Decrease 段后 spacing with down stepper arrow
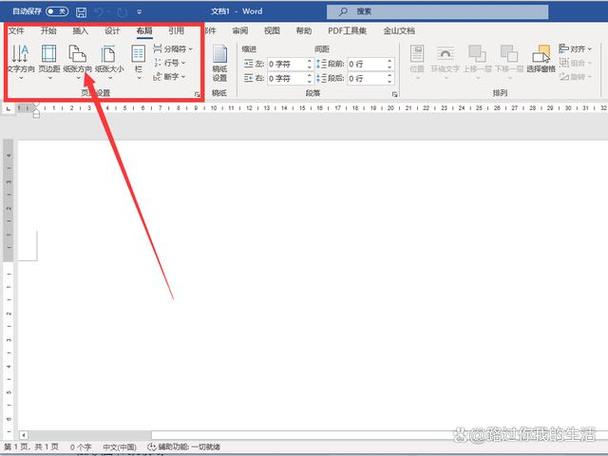The width and height of the screenshot is (608, 456). (389, 81)
